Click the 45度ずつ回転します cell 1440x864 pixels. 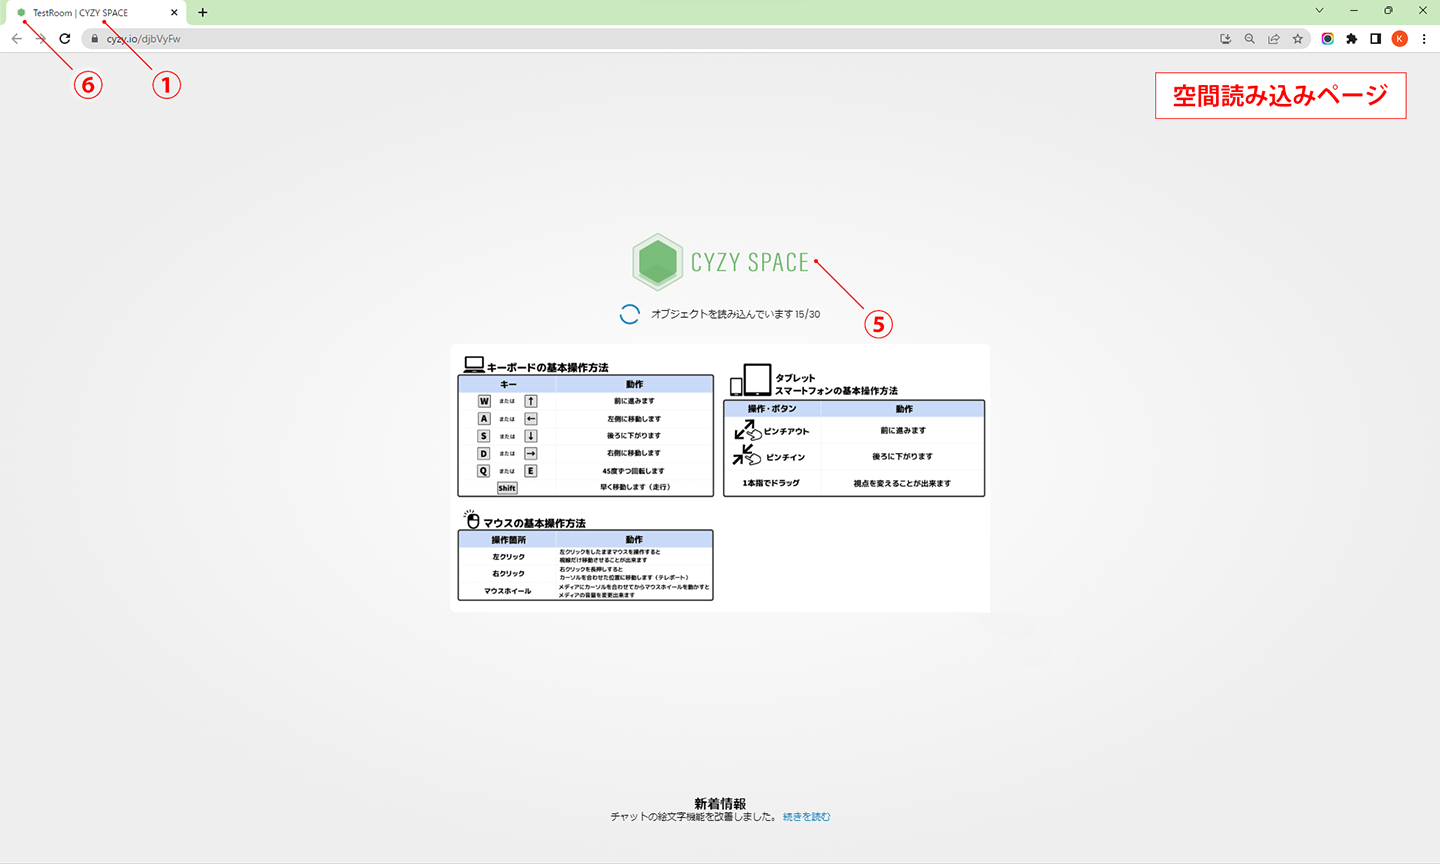[633, 471]
